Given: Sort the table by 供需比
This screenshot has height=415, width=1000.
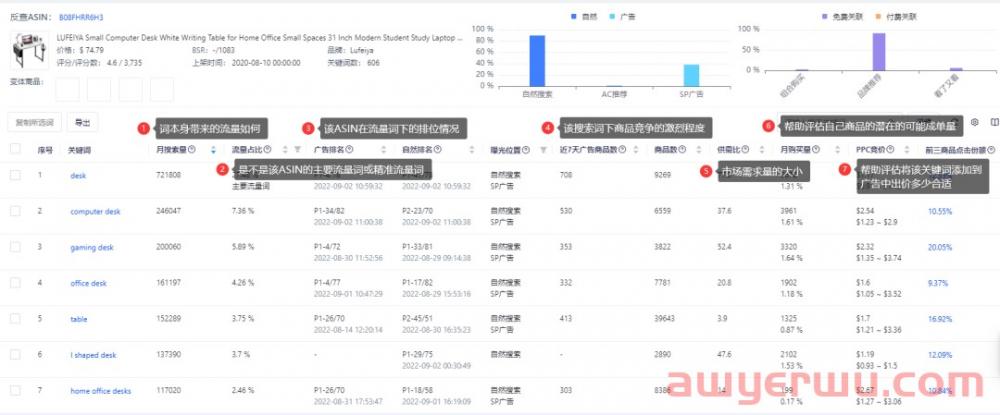Looking at the screenshot, I should click(760, 150).
